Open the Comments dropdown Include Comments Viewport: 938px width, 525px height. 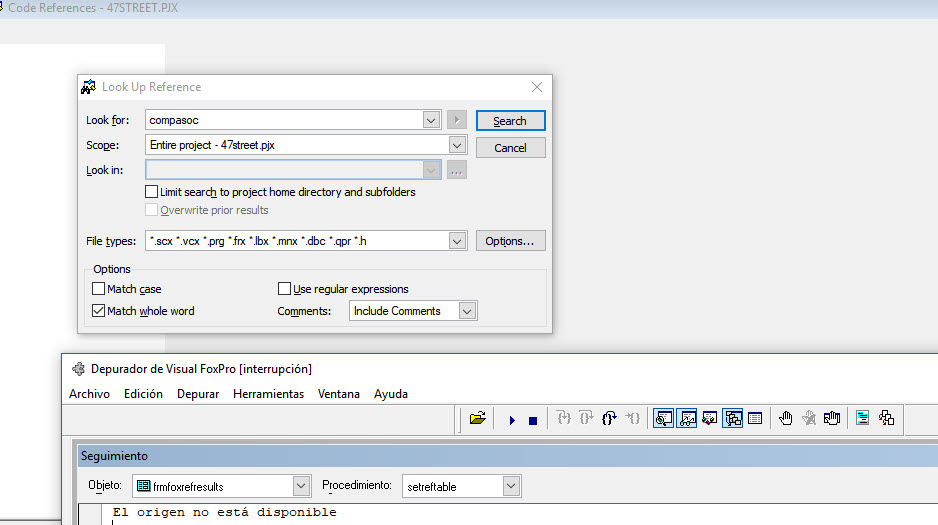[x=467, y=311]
